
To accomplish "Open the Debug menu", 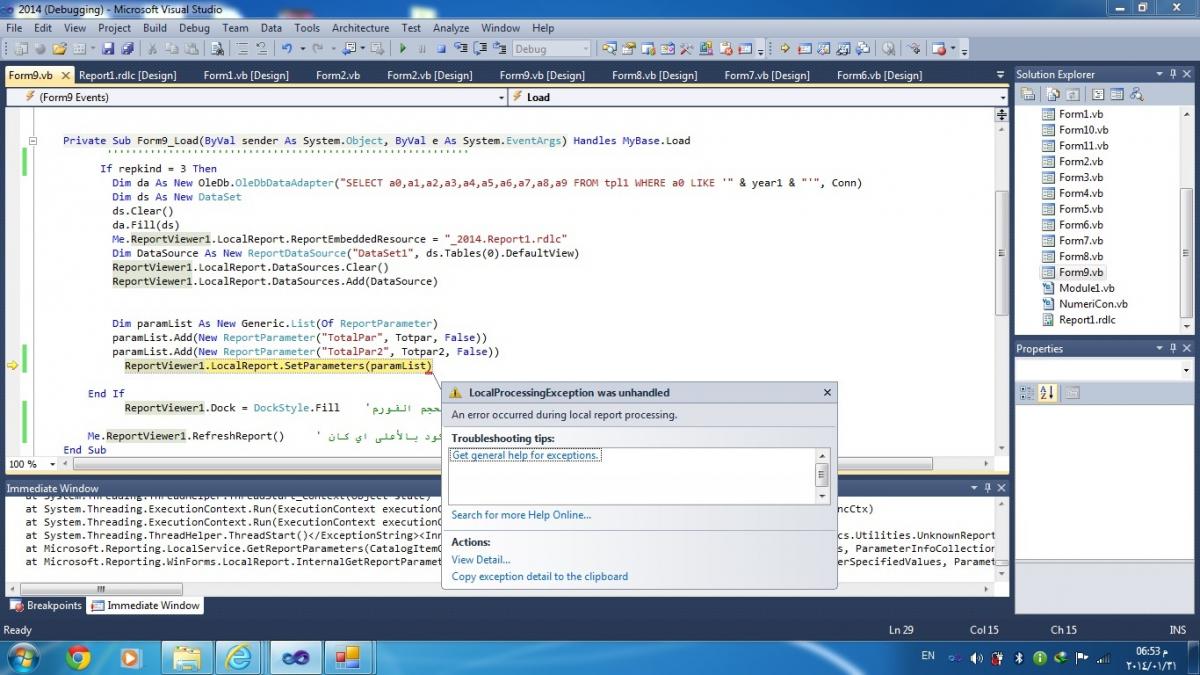I will coord(193,28).
